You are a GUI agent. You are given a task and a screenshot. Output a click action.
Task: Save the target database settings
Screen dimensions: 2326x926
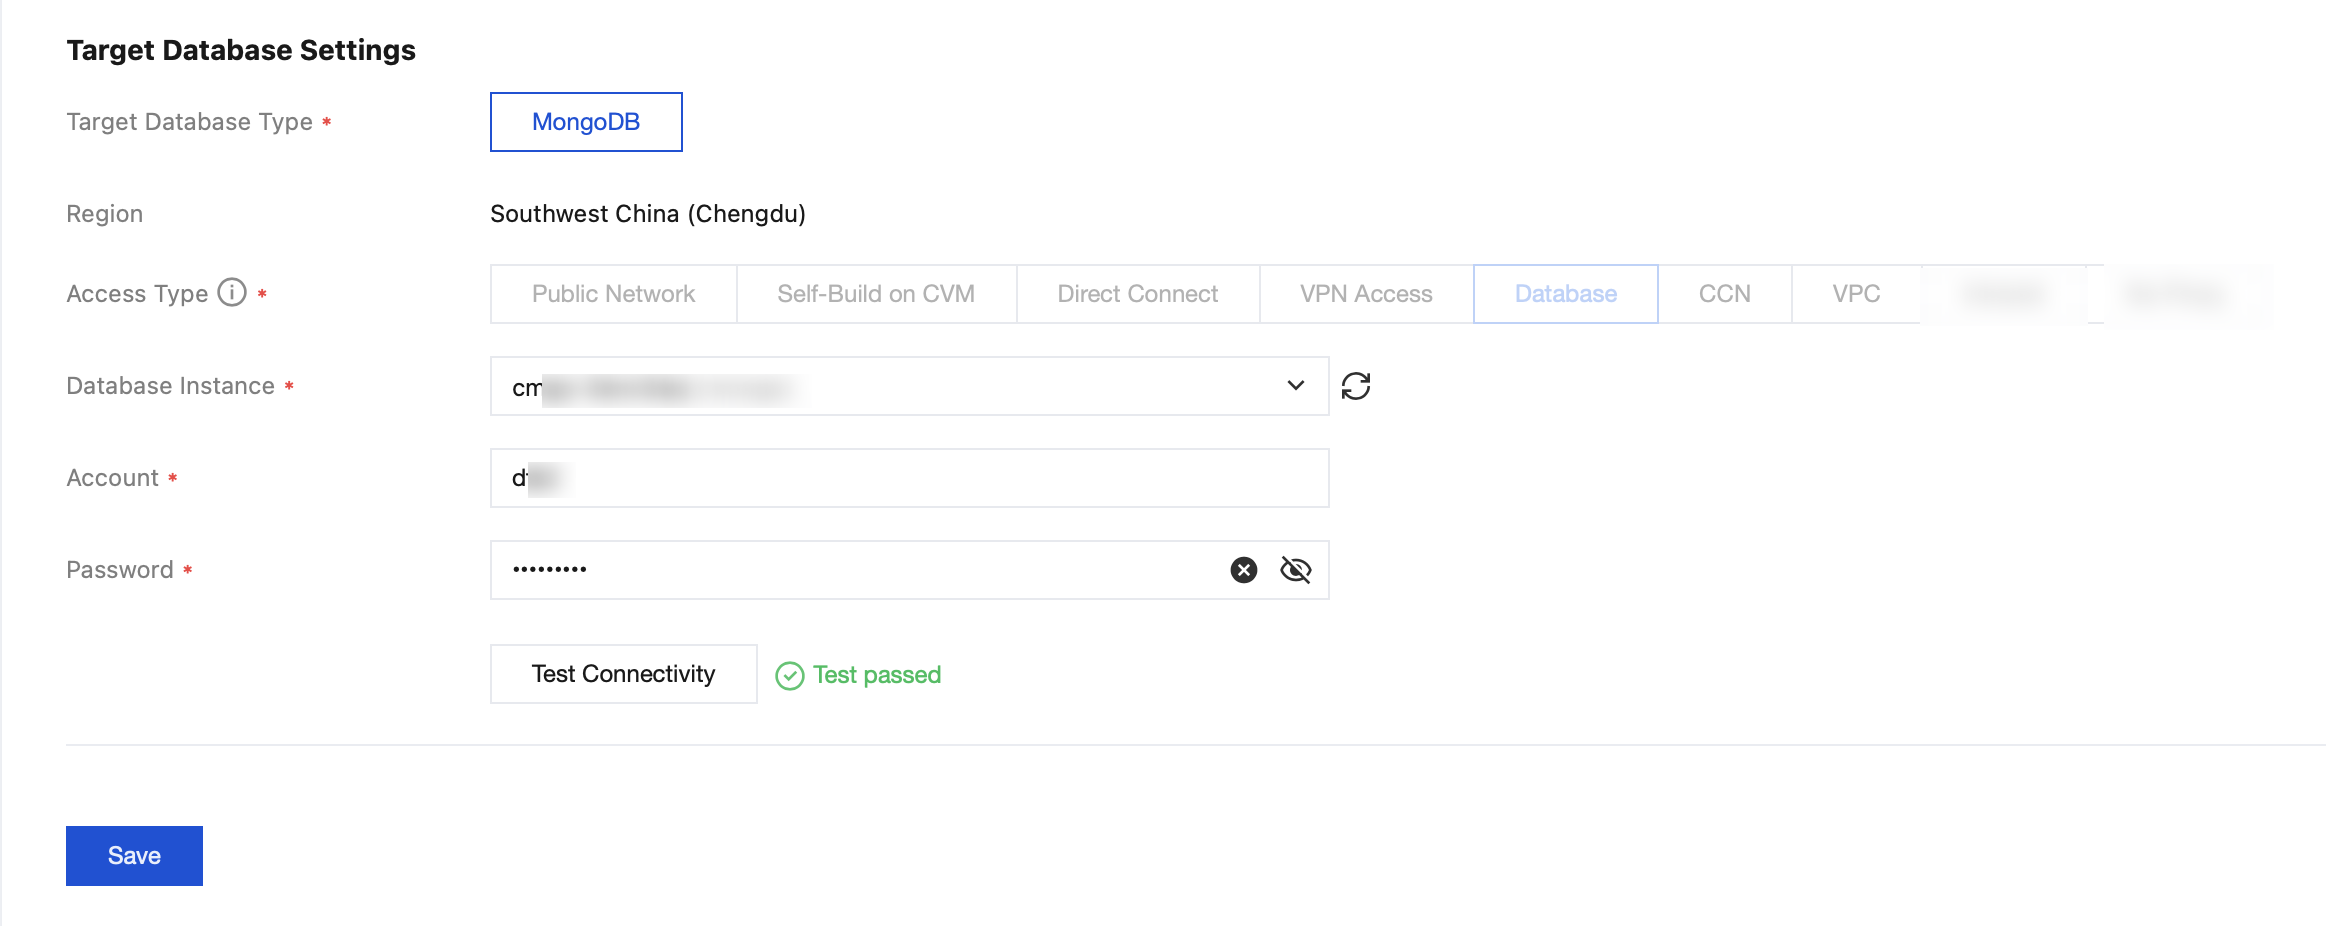(x=134, y=856)
